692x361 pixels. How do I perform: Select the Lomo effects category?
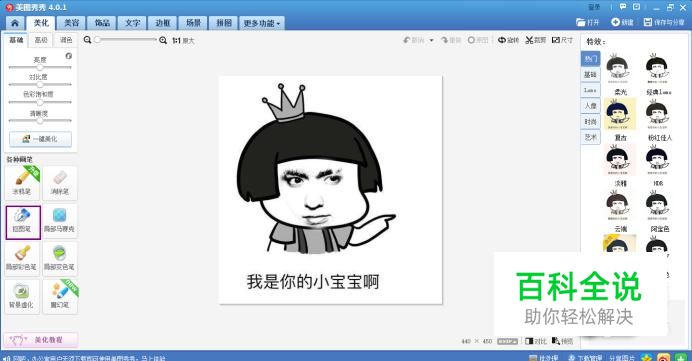point(590,90)
